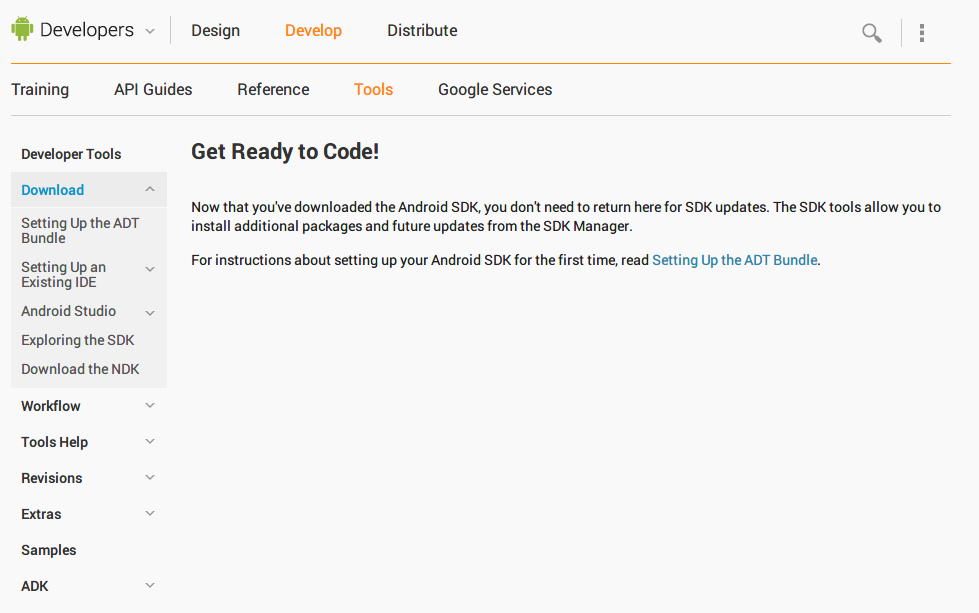Screen dimensions: 979x613
Task: Expand the Extras section
Action: click(x=150, y=513)
